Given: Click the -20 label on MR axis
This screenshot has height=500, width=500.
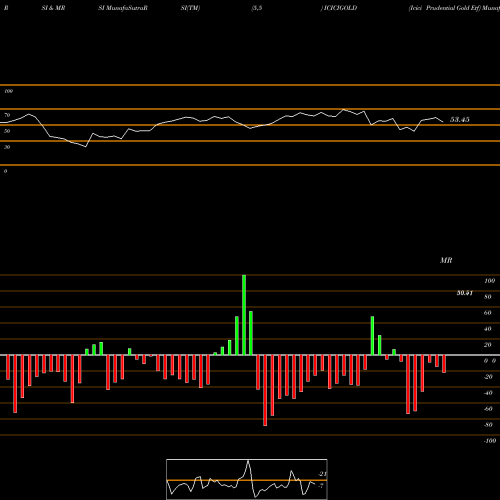Looking at the screenshot, I should pyautogui.click(x=488, y=377).
